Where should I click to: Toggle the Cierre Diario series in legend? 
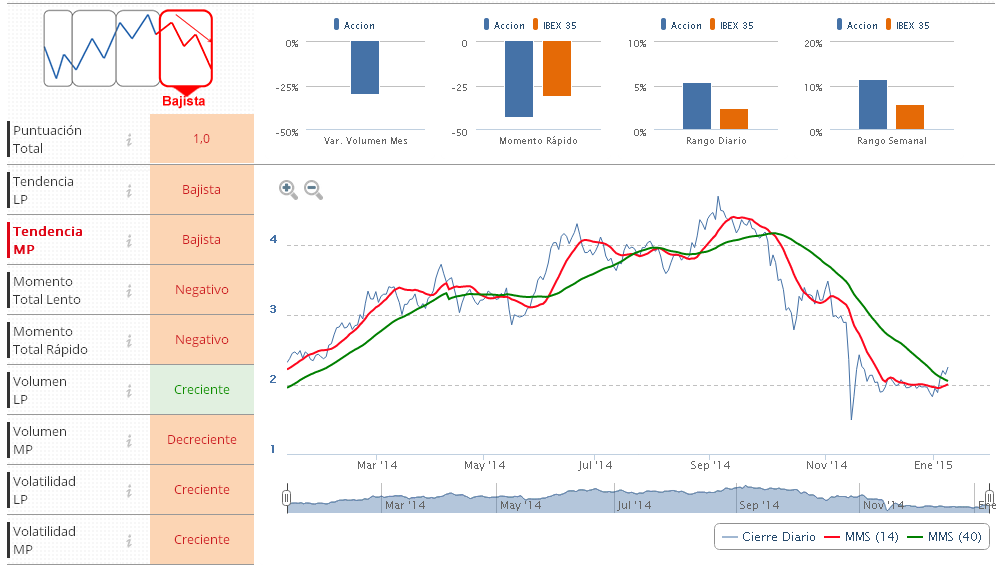pyautogui.click(x=768, y=537)
